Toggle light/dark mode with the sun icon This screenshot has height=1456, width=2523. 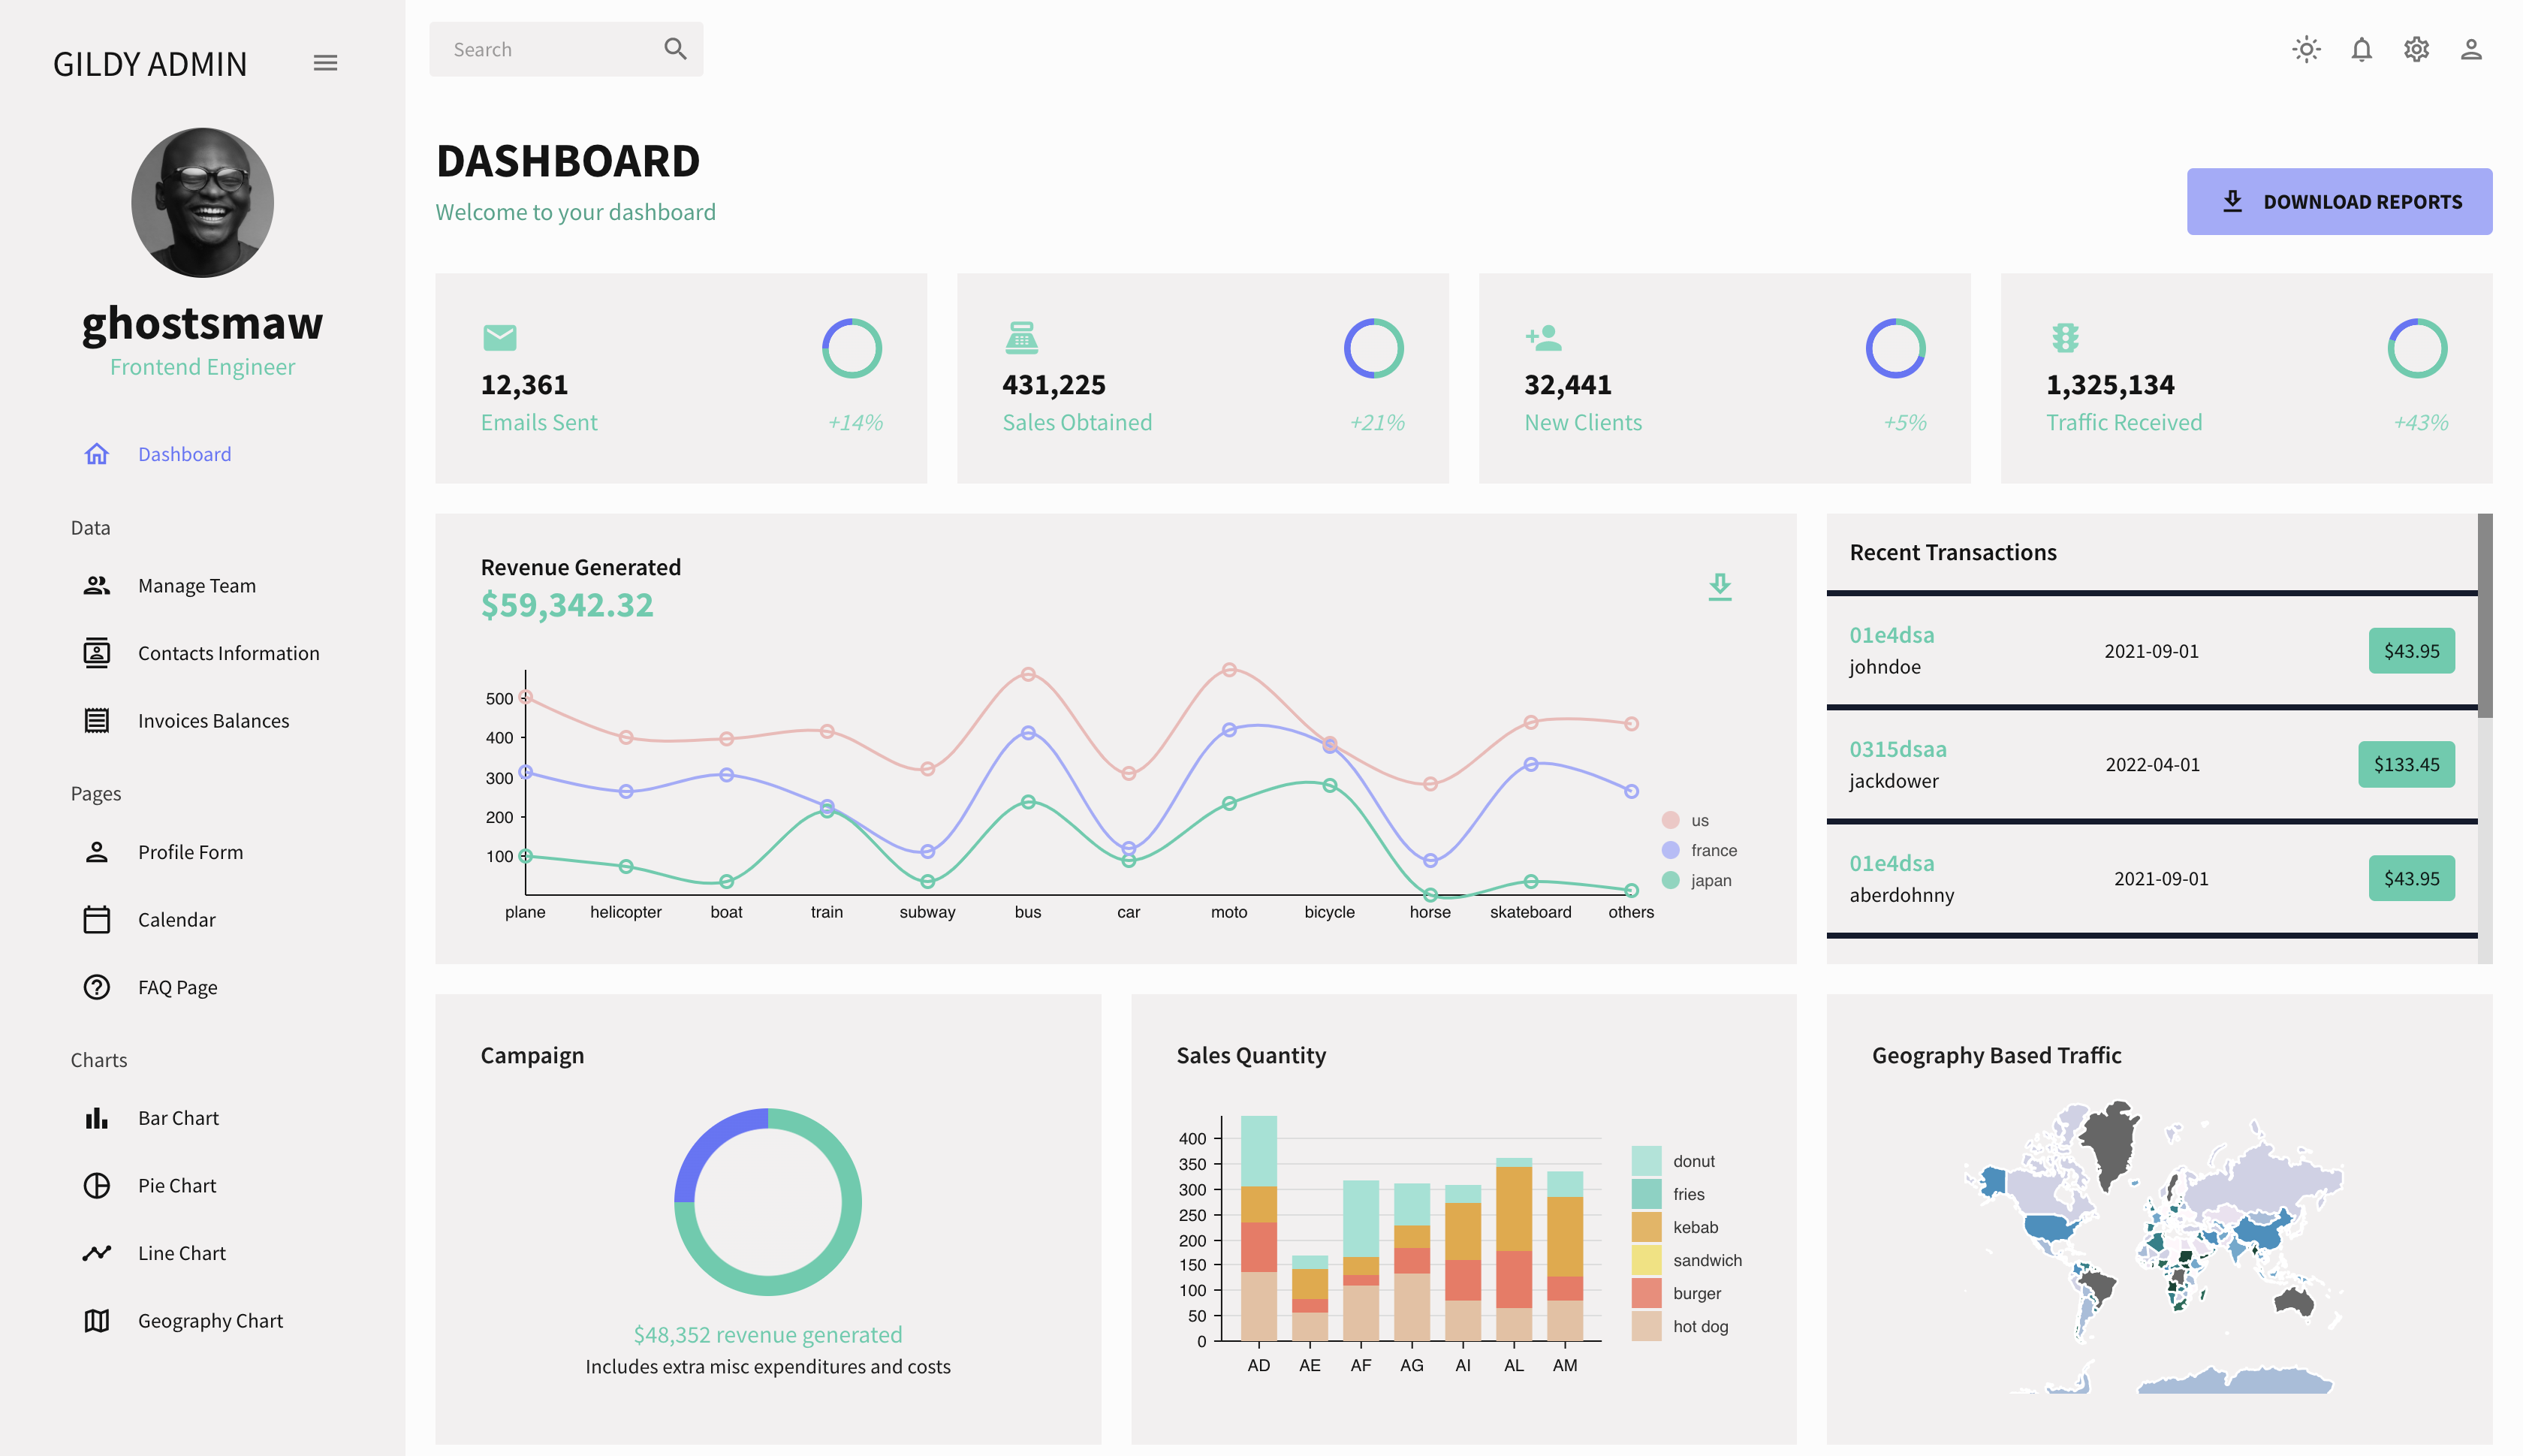point(2306,48)
